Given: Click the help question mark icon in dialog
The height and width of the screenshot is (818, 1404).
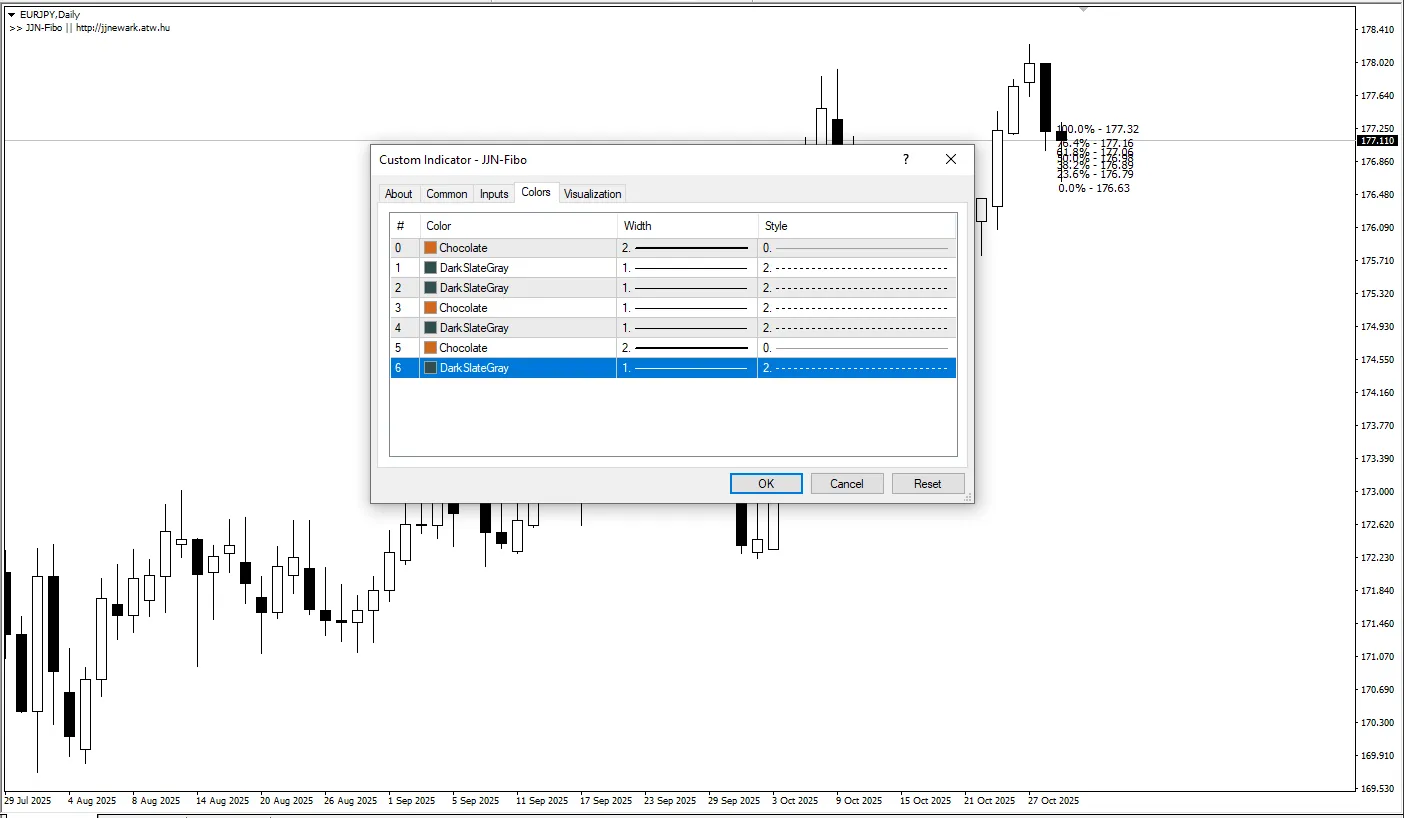Looking at the screenshot, I should tap(906, 159).
